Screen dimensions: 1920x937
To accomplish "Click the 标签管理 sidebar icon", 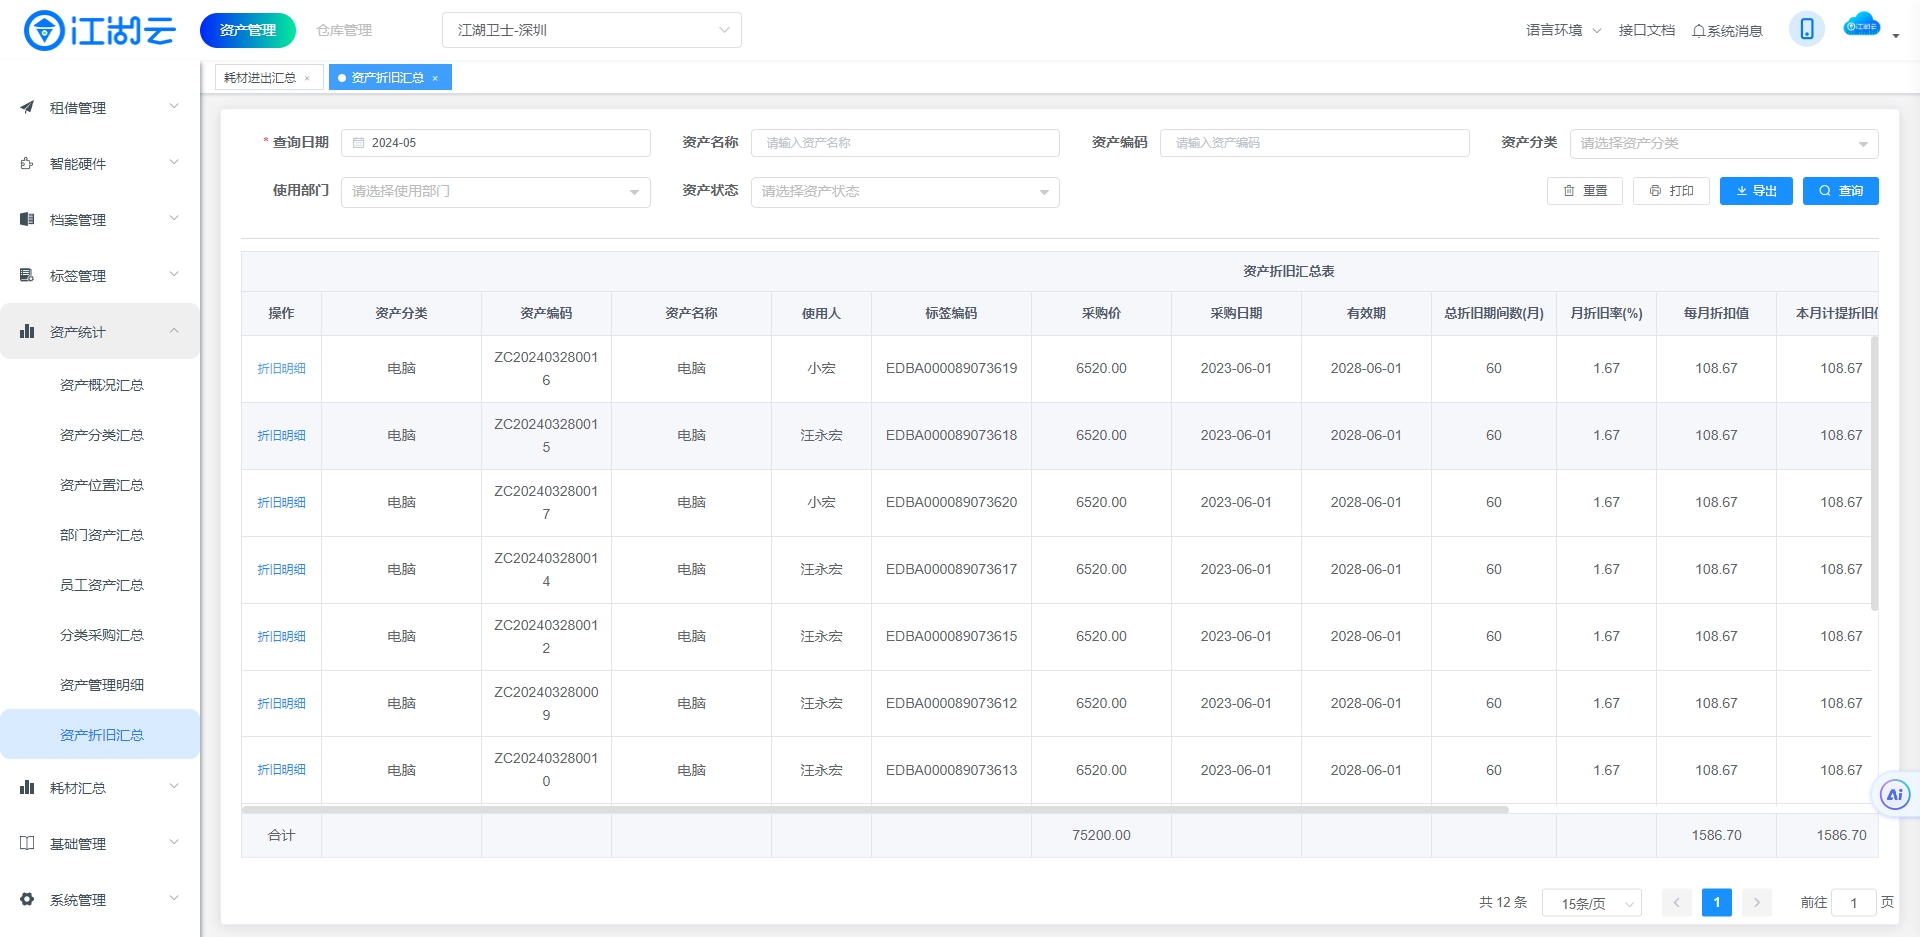I will click(x=27, y=275).
